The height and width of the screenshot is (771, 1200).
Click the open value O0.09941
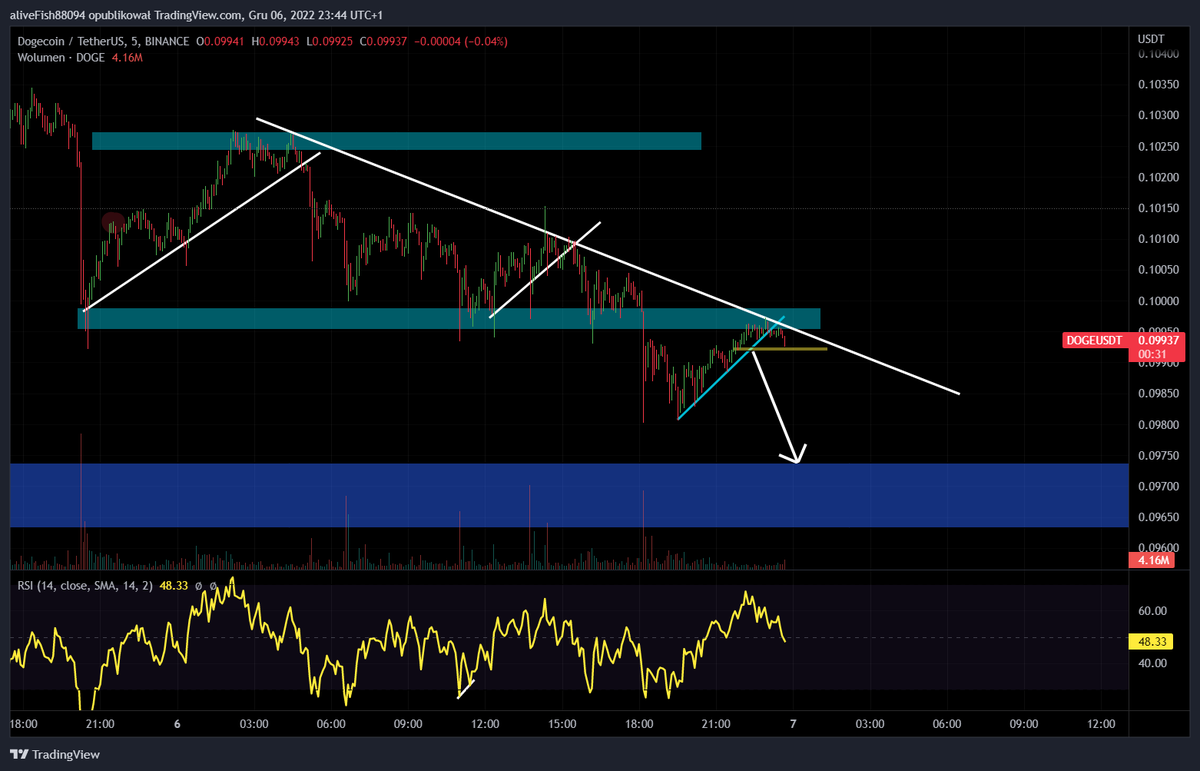pos(222,41)
